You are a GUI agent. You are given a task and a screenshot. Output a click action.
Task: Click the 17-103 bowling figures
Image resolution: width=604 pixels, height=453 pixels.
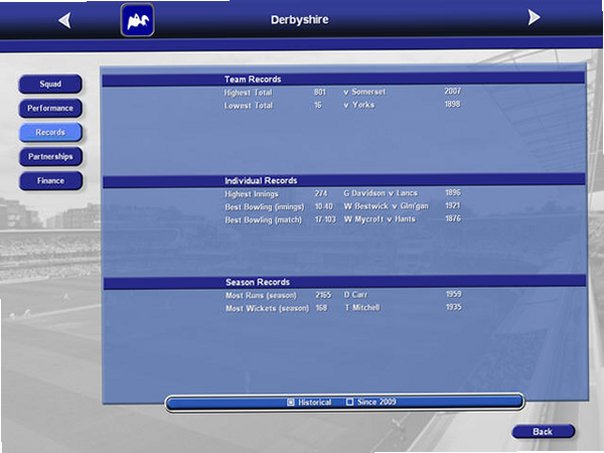(325, 220)
